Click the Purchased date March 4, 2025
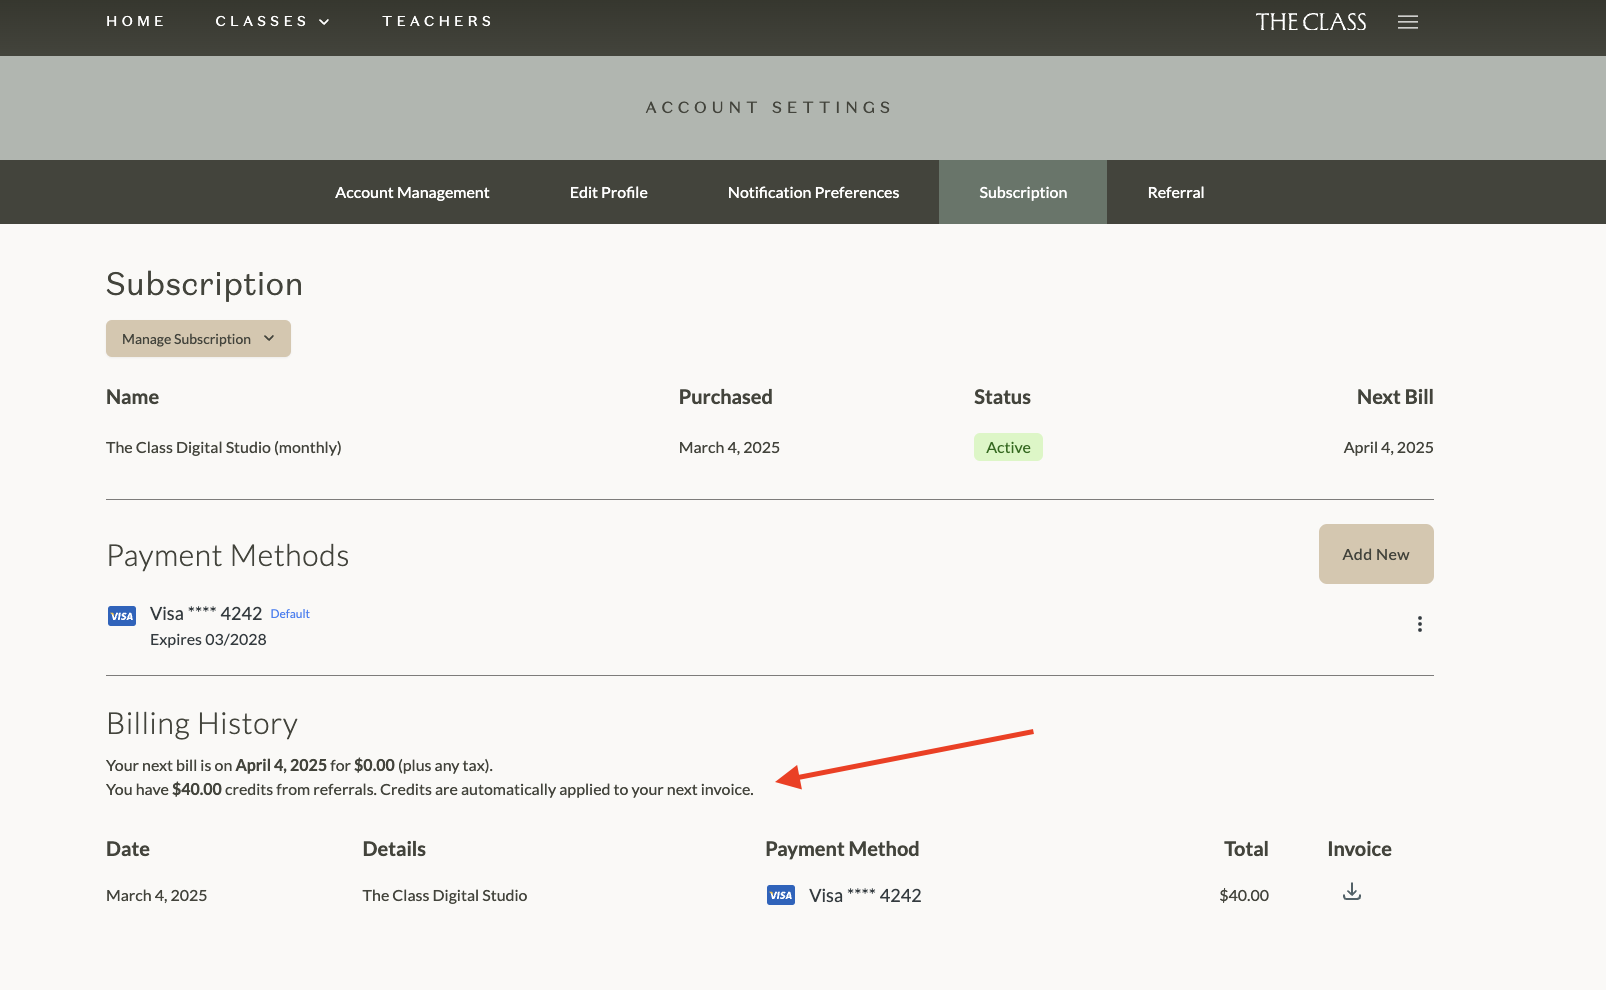Image resolution: width=1606 pixels, height=990 pixels. (x=729, y=447)
